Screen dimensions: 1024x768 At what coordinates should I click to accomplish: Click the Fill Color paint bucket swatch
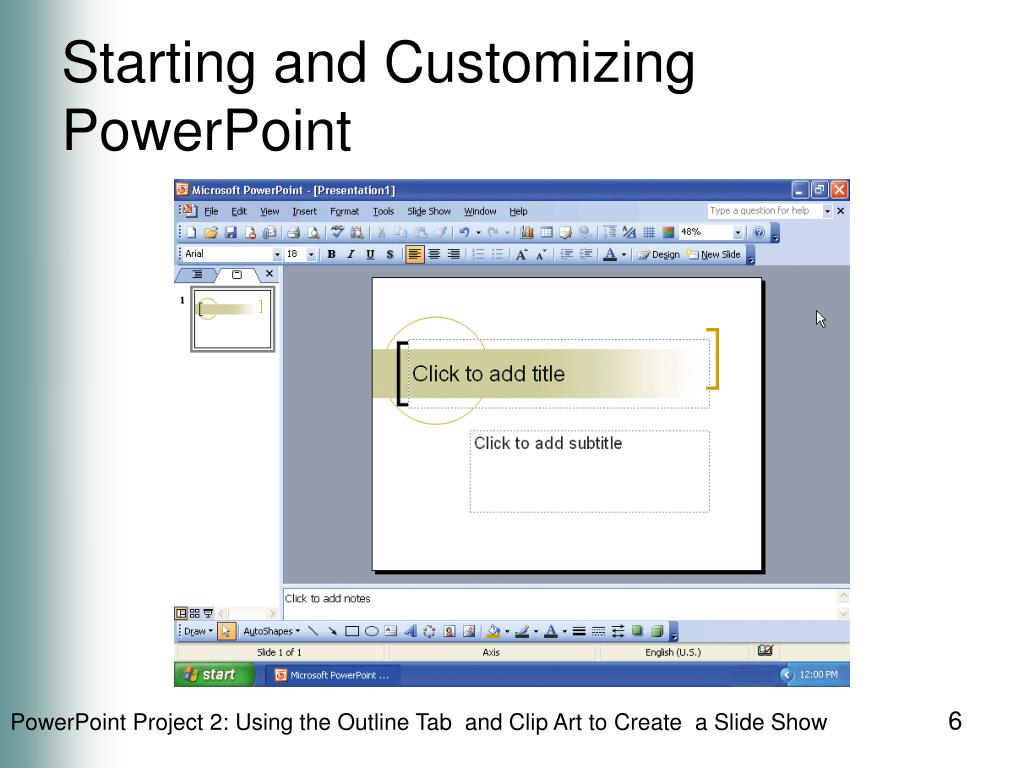pos(494,631)
